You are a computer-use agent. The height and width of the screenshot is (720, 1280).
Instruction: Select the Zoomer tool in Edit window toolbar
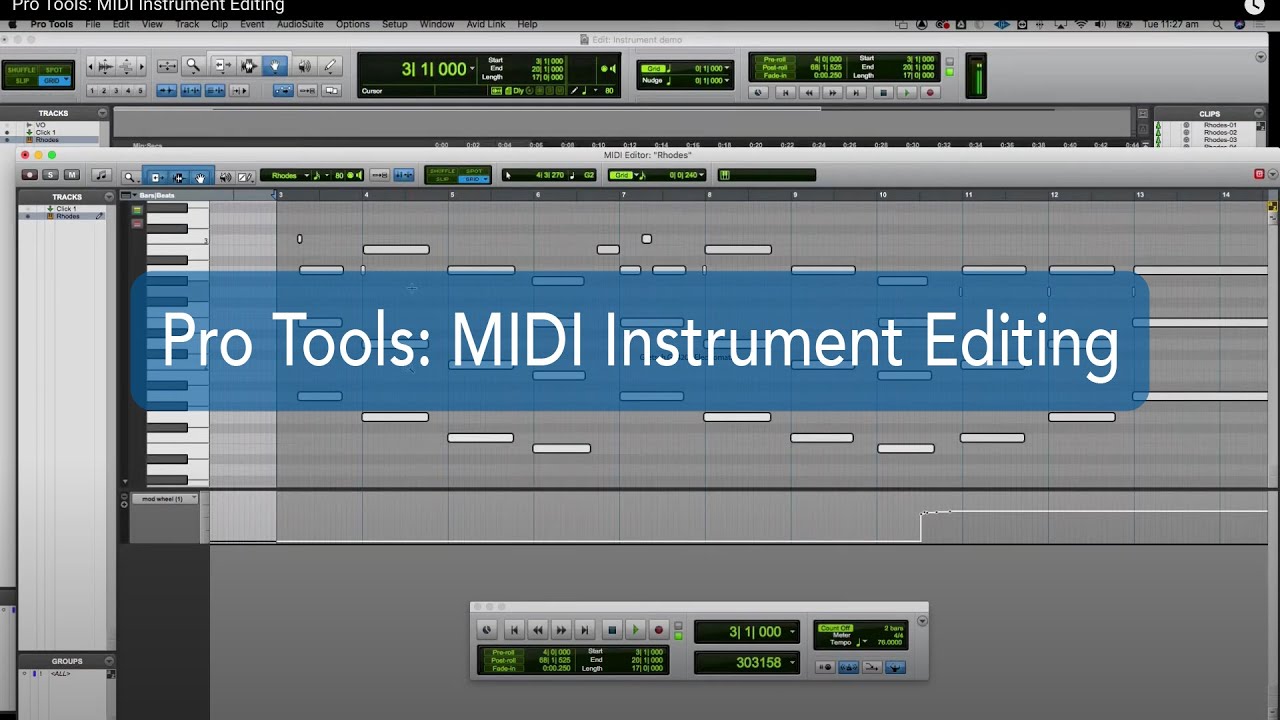[193, 66]
